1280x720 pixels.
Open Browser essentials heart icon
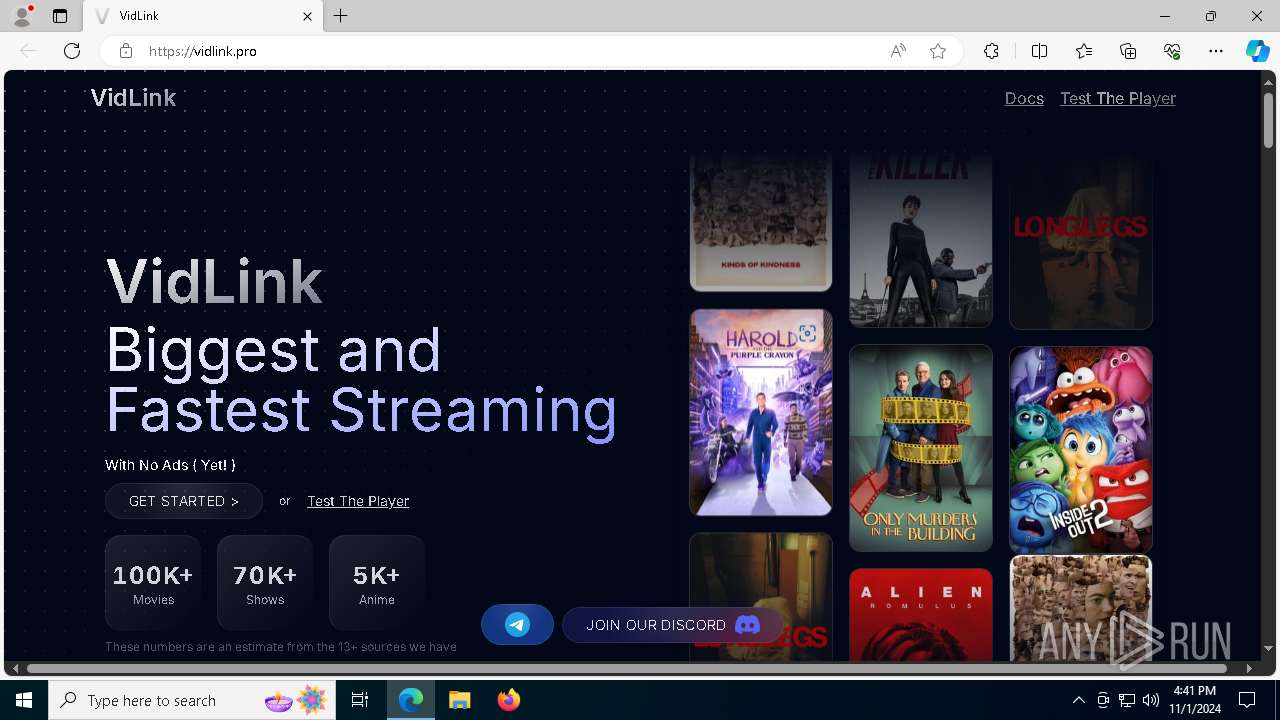point(1172,51)
